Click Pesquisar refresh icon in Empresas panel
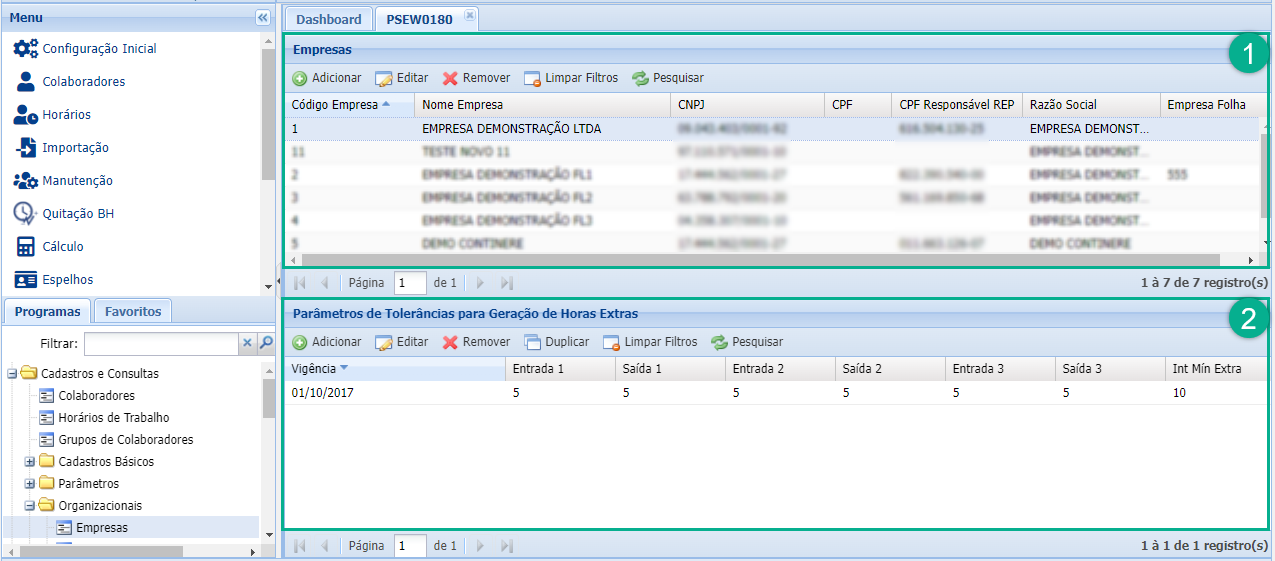This screenshot has height=561, width=1275. coord(640,78)
